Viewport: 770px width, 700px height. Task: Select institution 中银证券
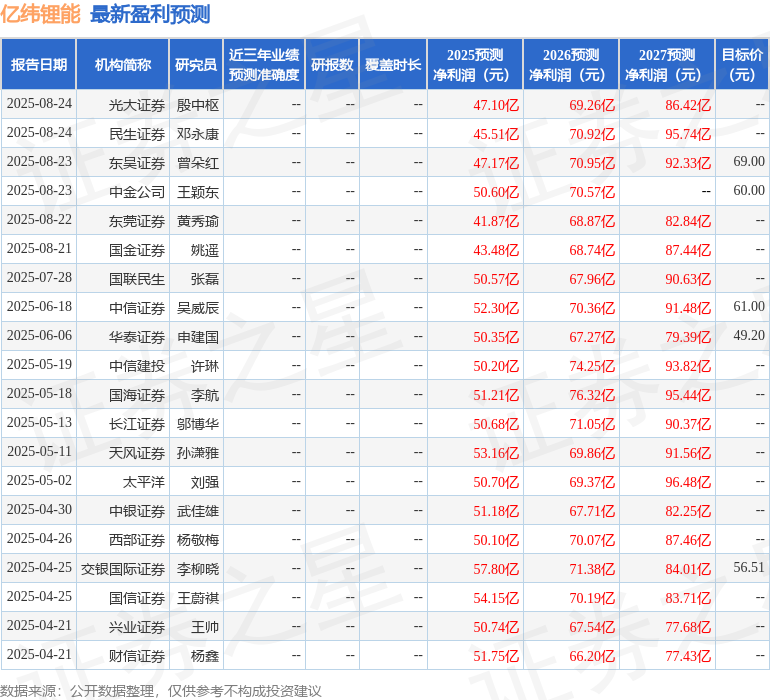coord(137,511)
